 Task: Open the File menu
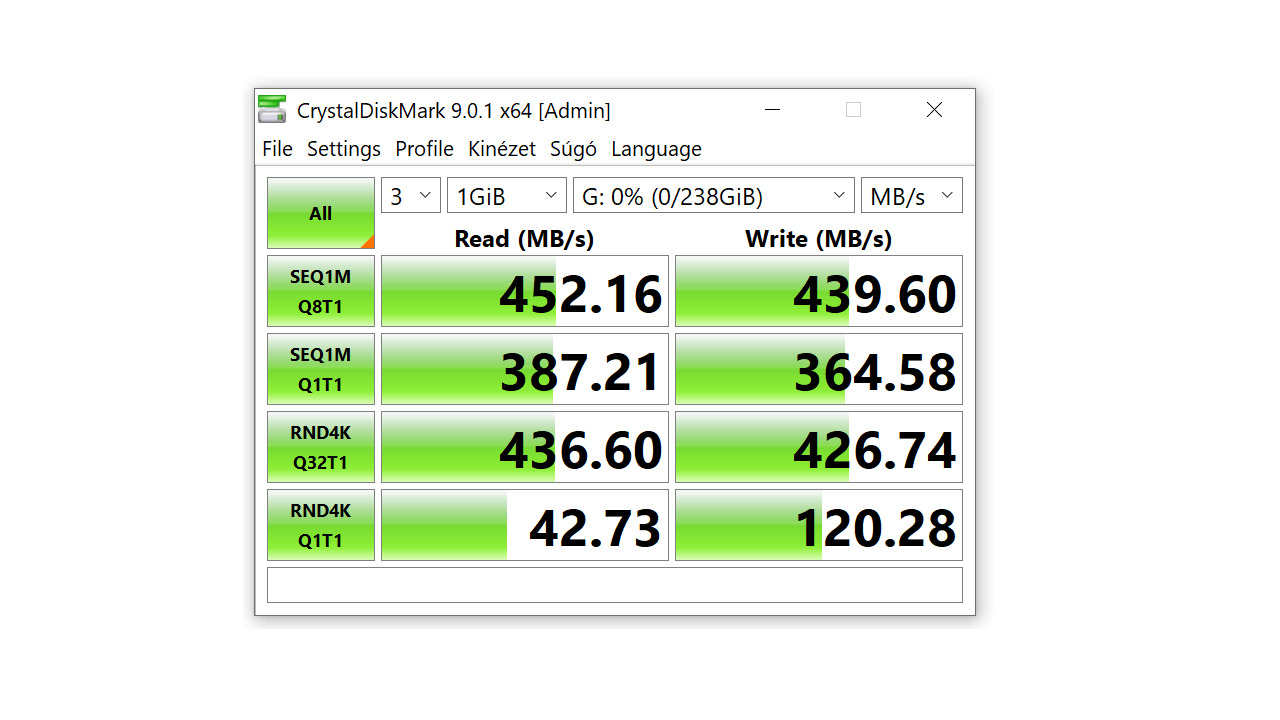277,149
